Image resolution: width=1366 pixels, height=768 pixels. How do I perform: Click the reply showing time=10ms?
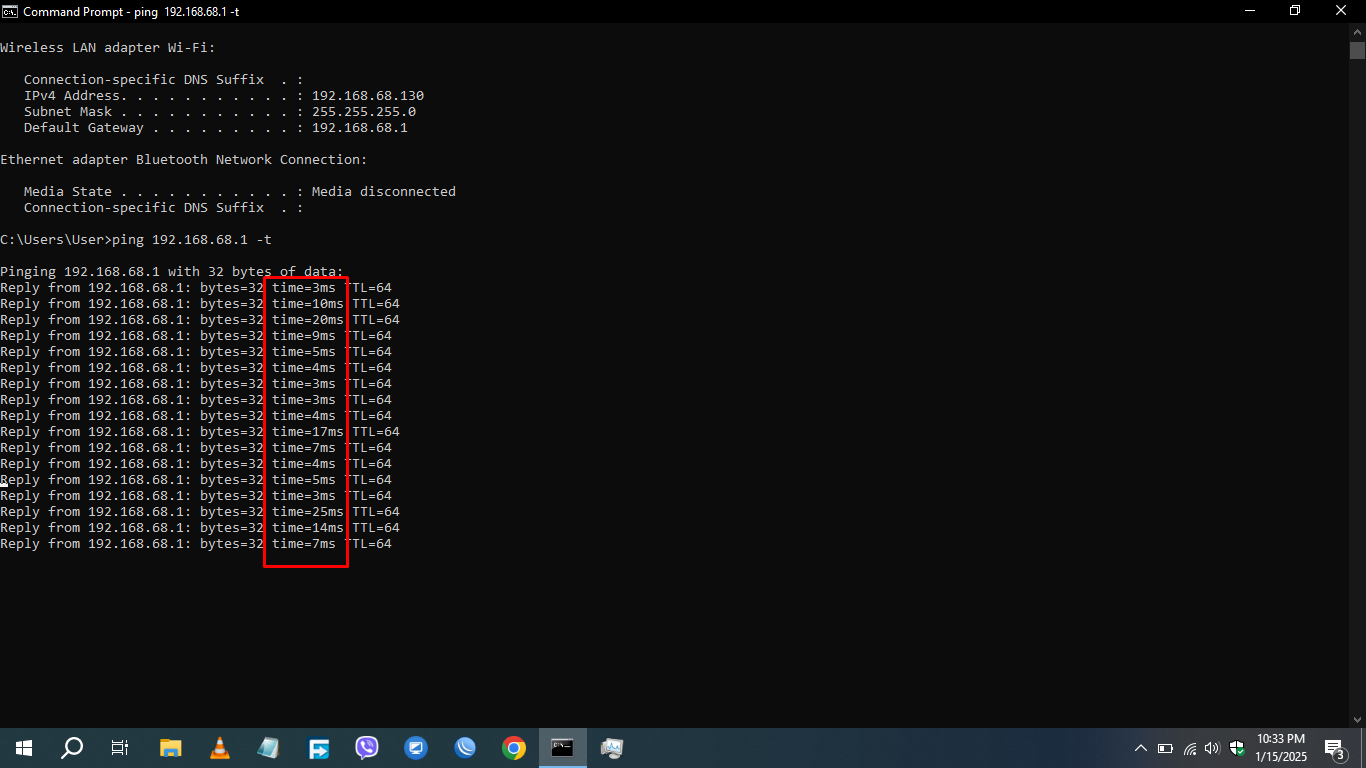coord(200,304)
